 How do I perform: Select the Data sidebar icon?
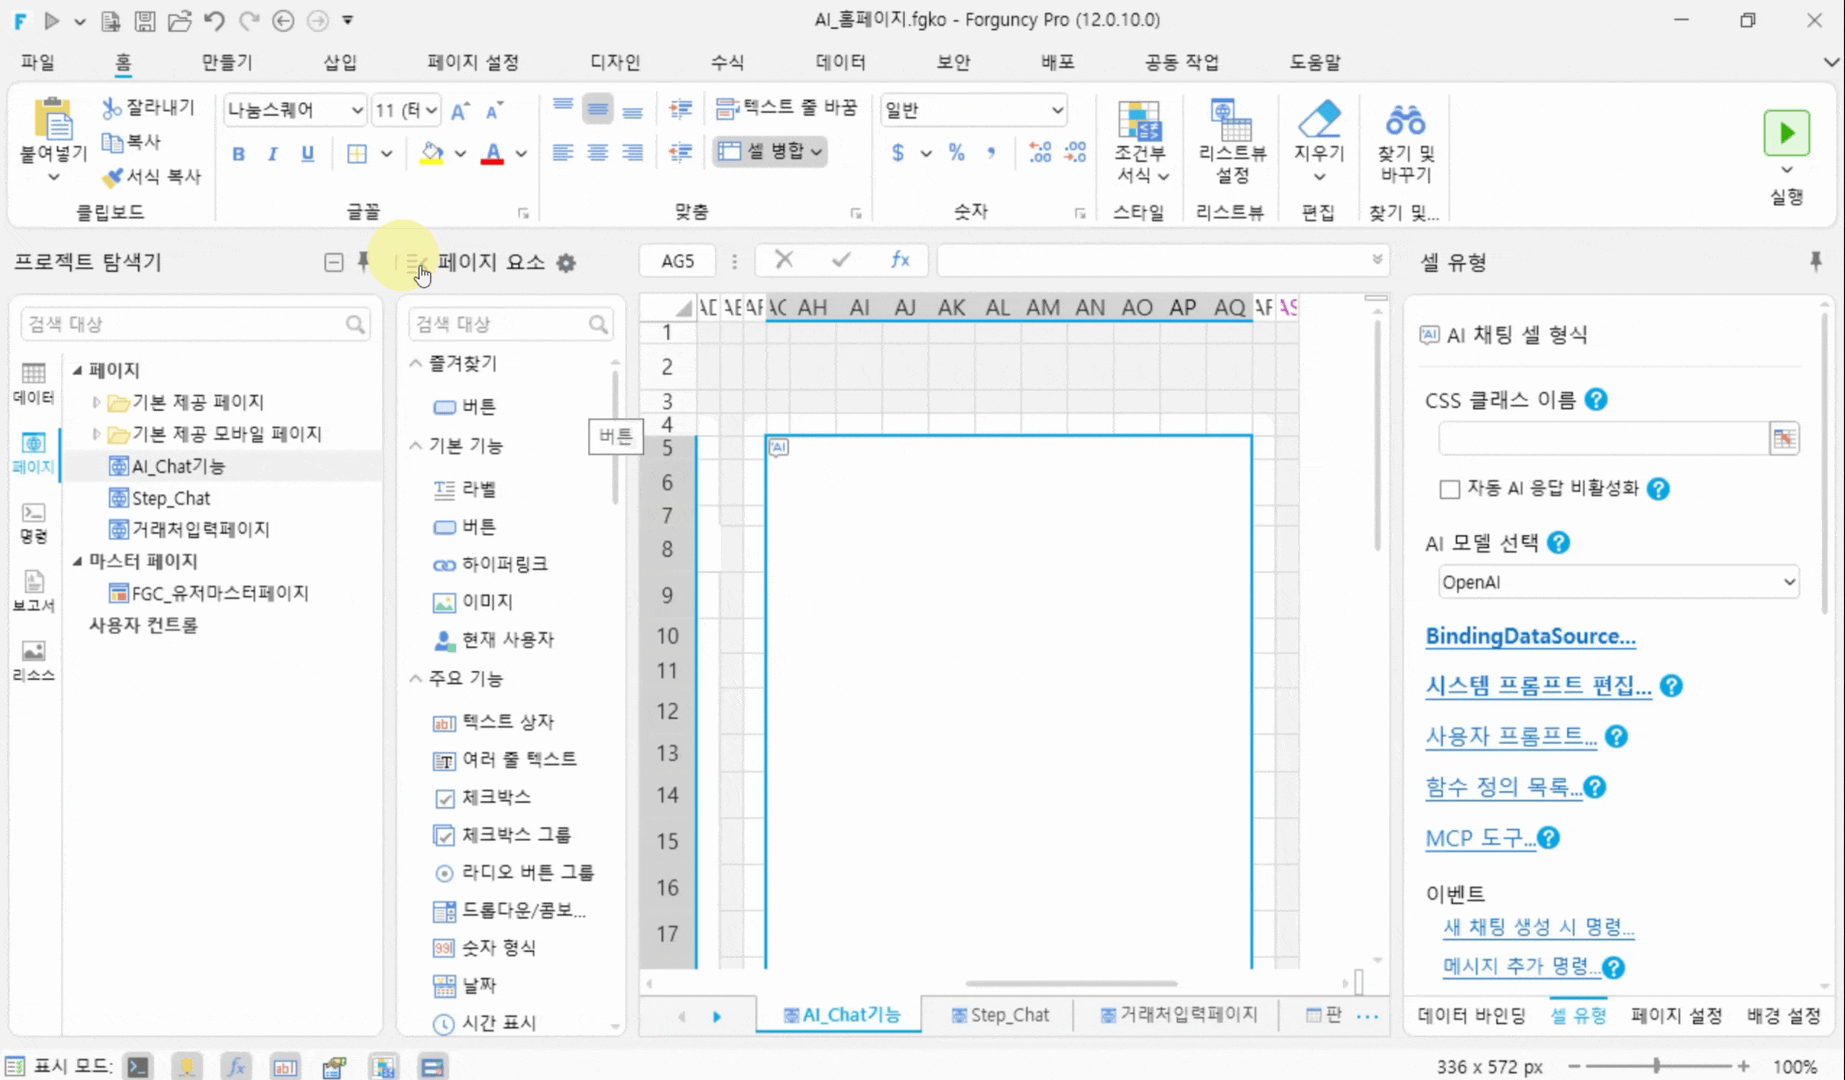click(33, 384)
